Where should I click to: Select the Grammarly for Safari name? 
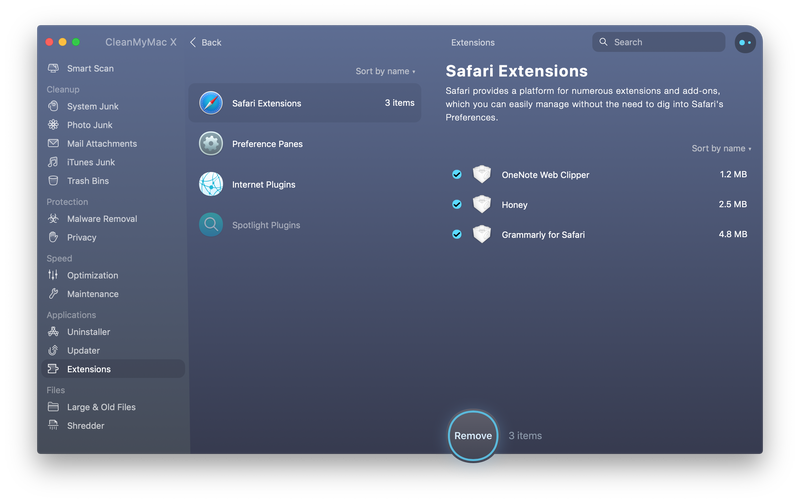pos(543,235)
